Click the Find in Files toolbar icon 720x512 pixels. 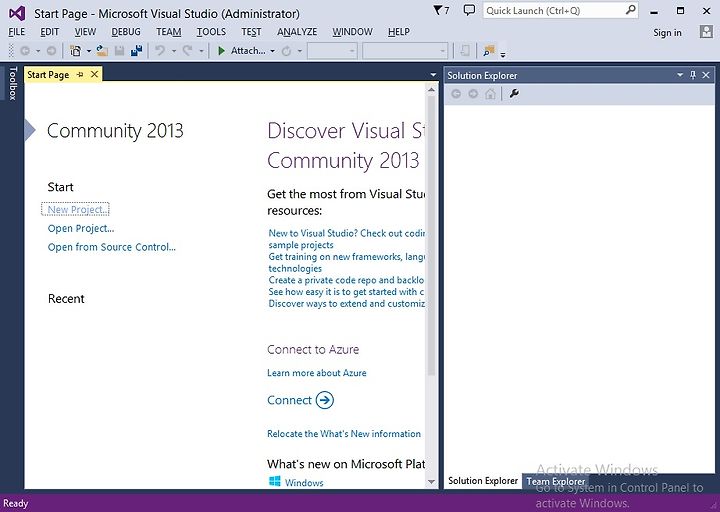(489, 51)
